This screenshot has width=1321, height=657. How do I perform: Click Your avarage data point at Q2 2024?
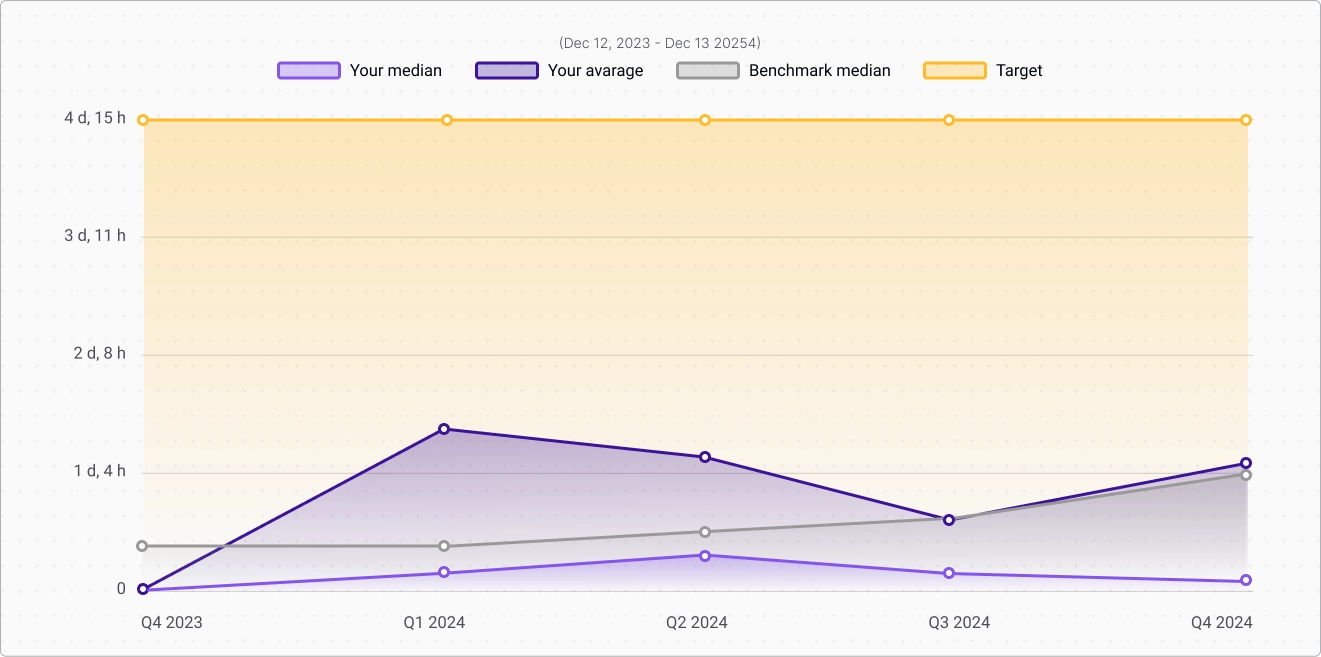[705, 457]
